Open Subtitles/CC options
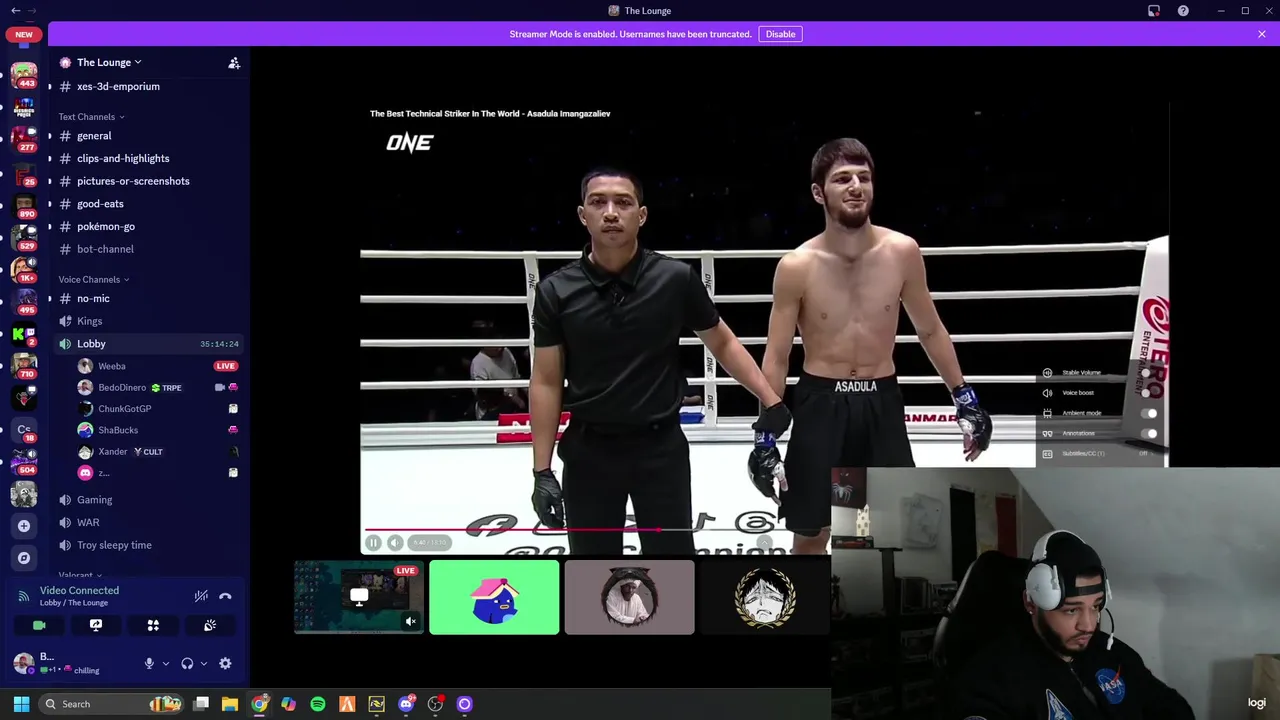1280x720 pixels. (1100, 453)
